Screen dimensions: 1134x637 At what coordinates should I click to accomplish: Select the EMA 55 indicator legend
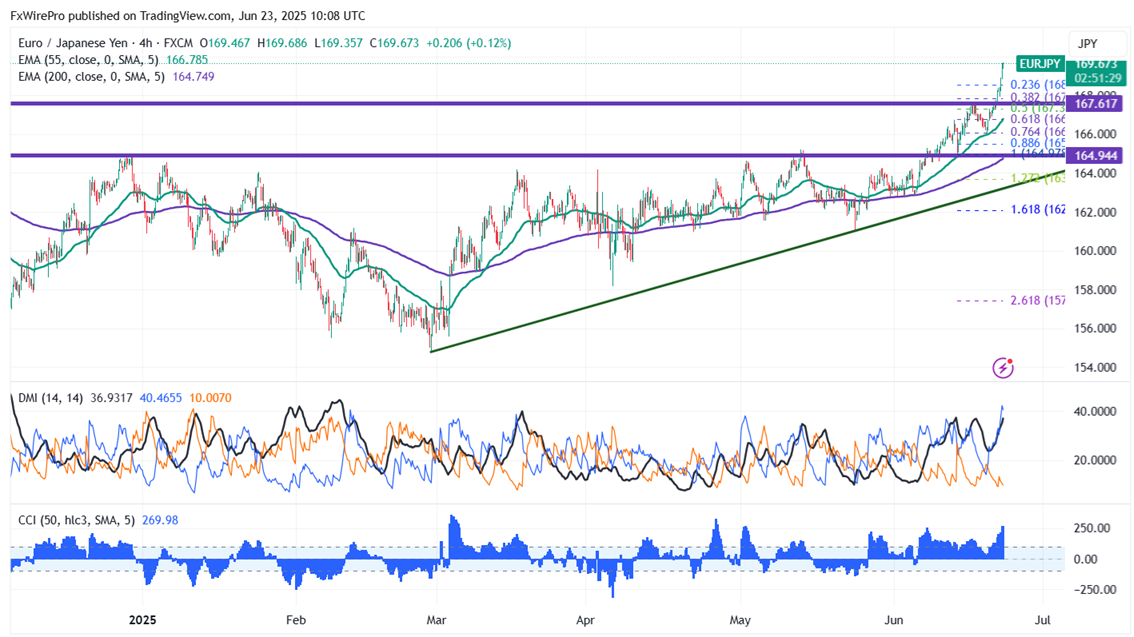pyautogui.click(x=89, y=60)
